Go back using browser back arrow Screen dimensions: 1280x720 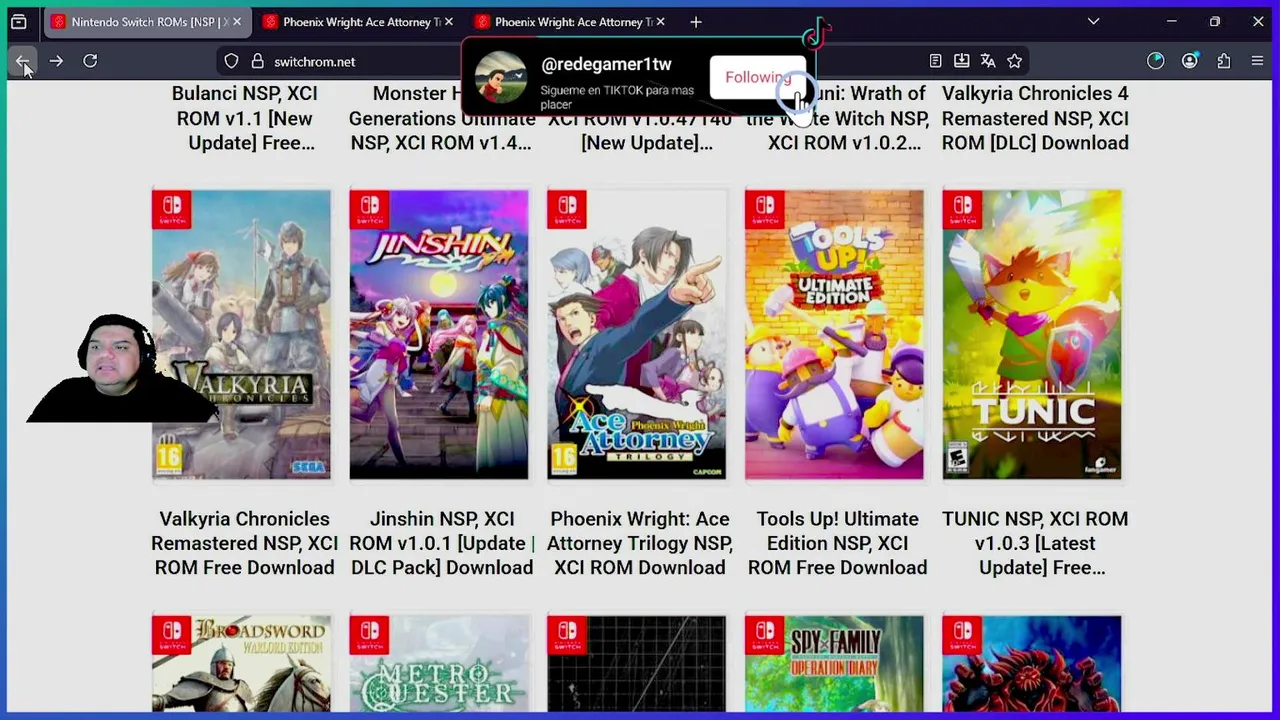23,62
